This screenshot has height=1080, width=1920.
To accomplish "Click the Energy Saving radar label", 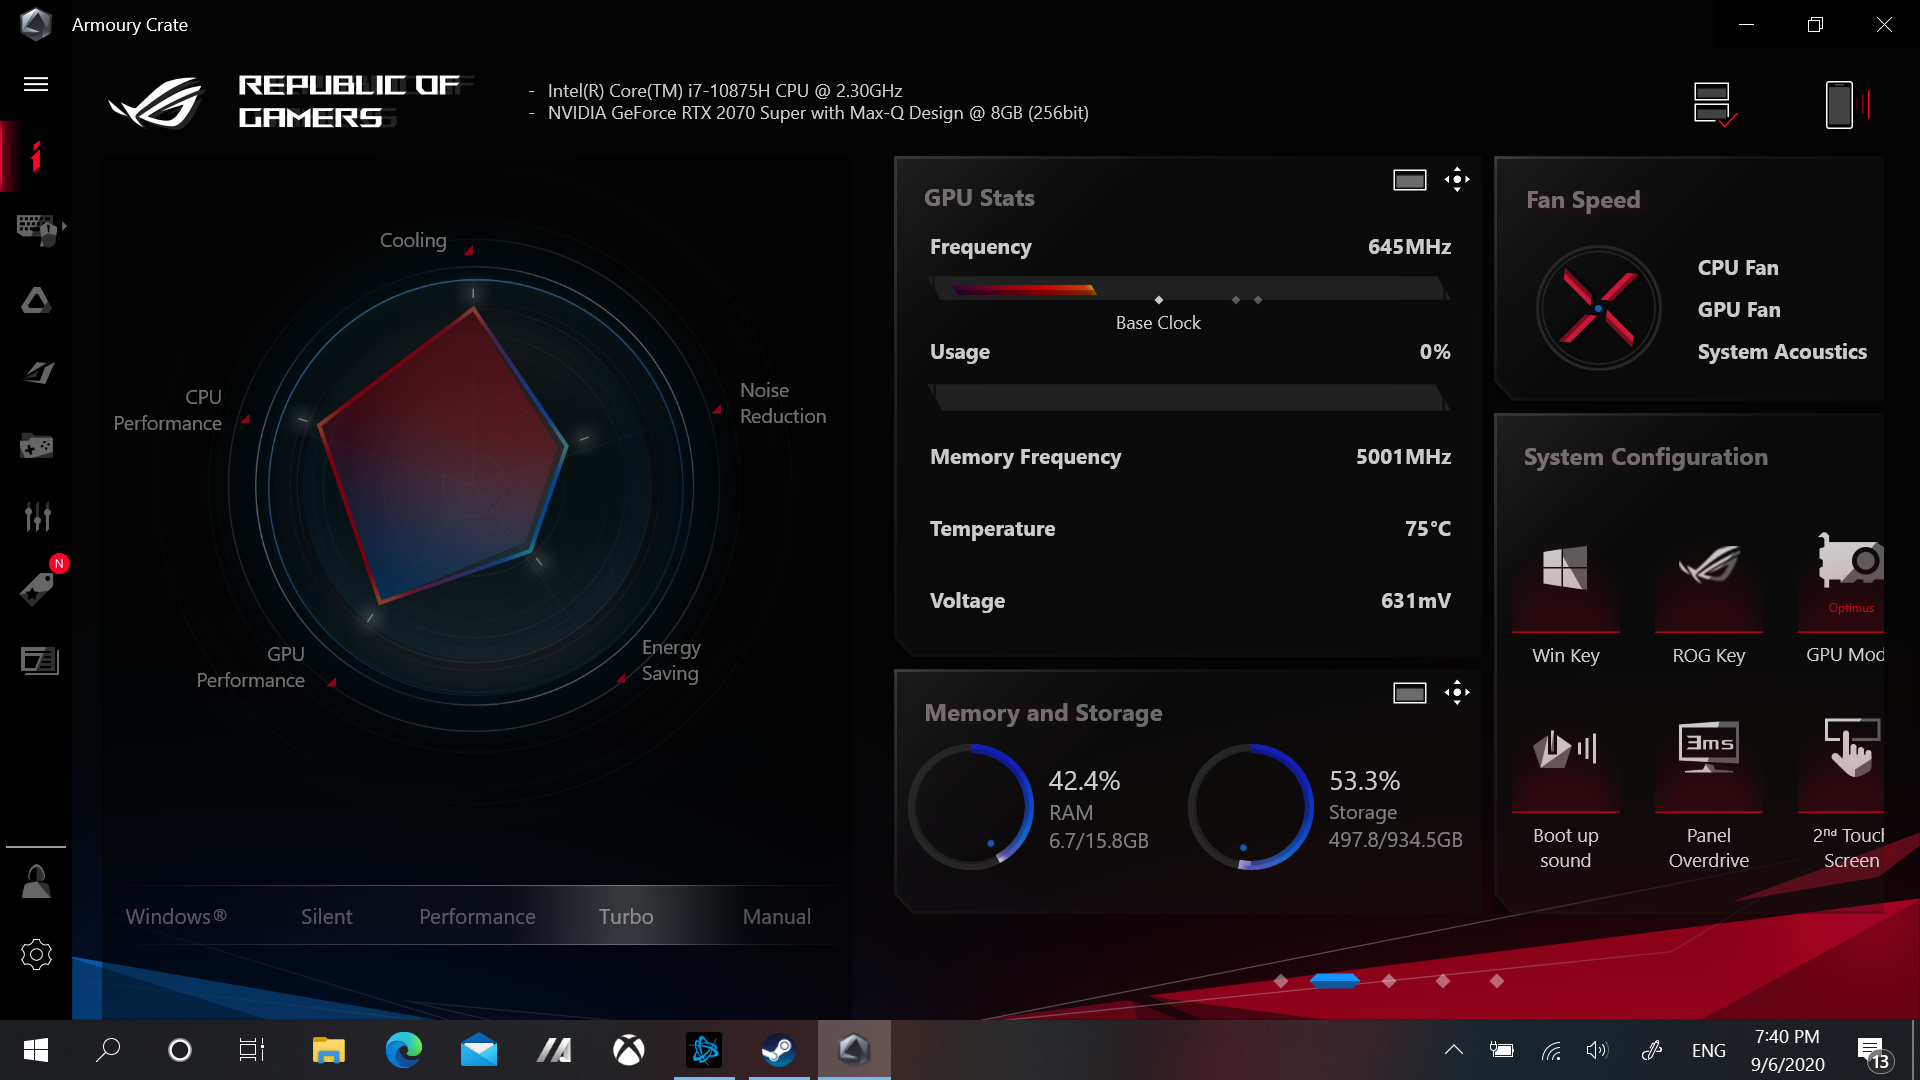I will tap(671, 660).
